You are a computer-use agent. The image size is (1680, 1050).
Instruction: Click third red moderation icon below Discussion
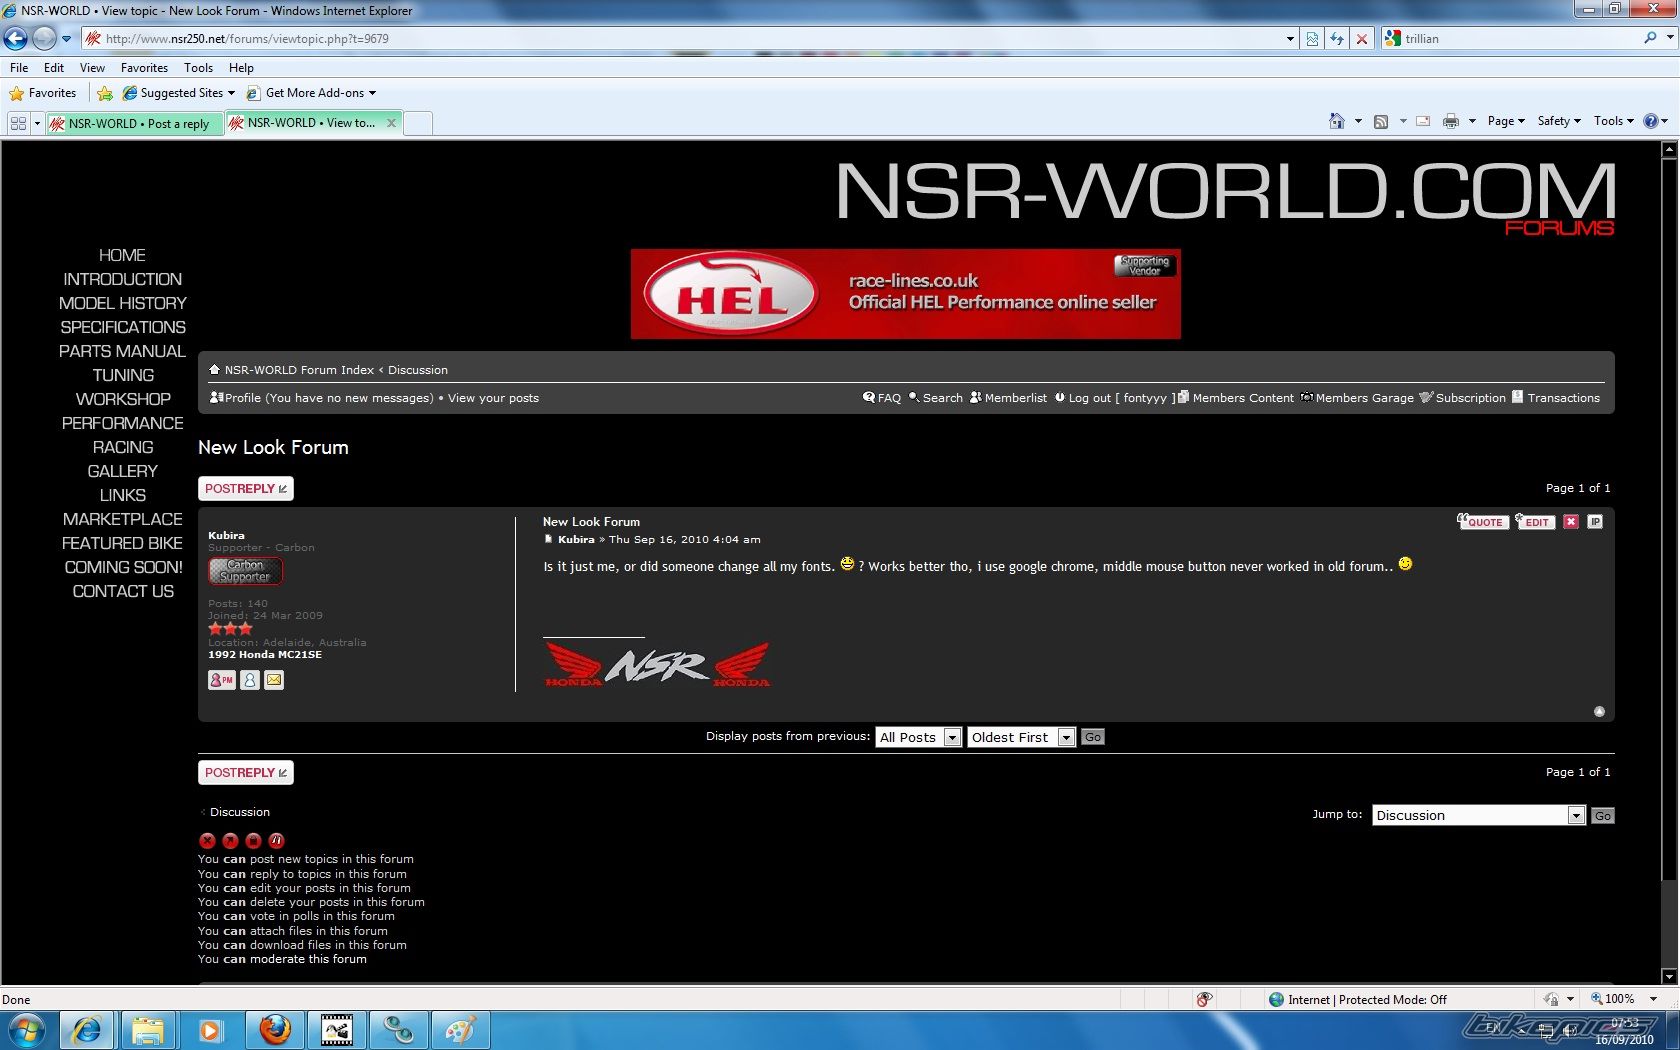tap(253, 841)
